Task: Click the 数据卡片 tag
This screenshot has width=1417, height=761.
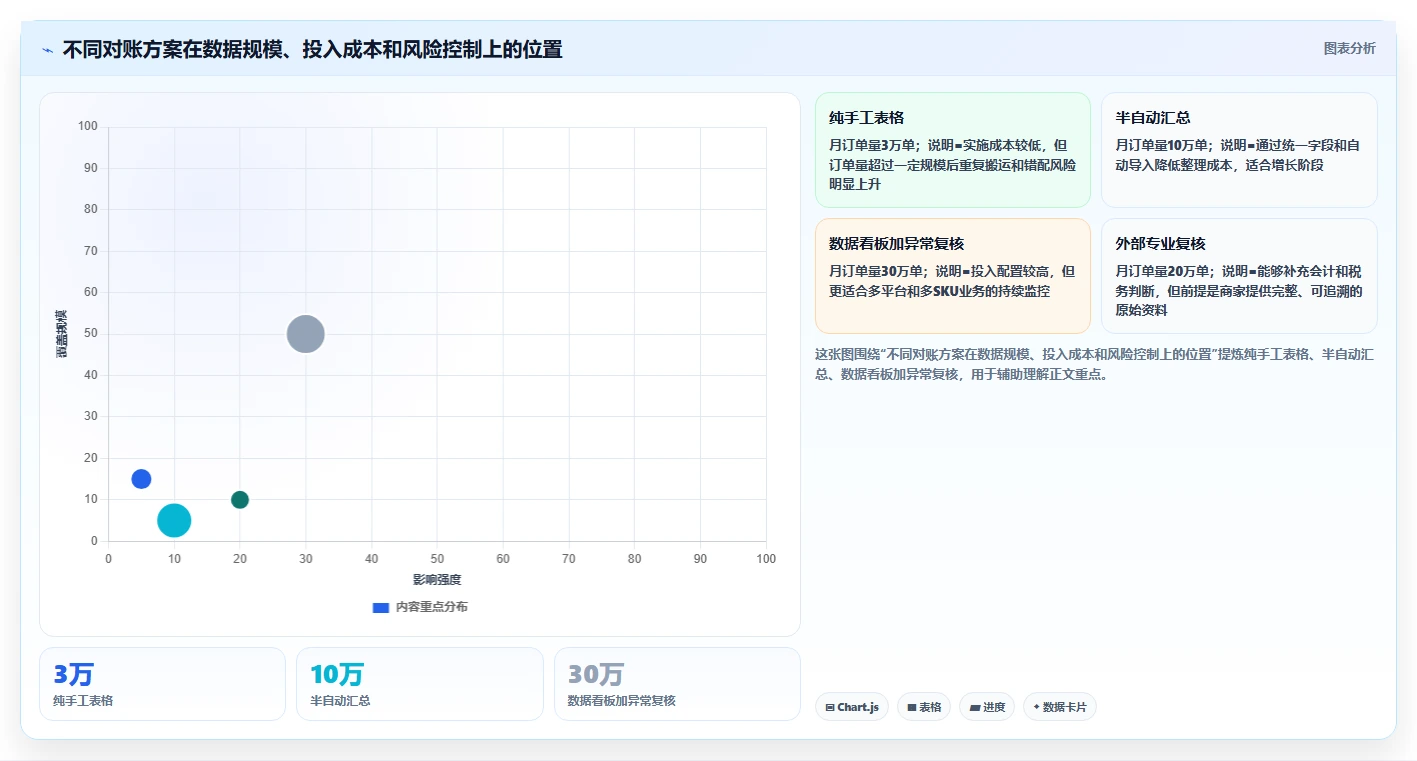Action: point(1059,707)
